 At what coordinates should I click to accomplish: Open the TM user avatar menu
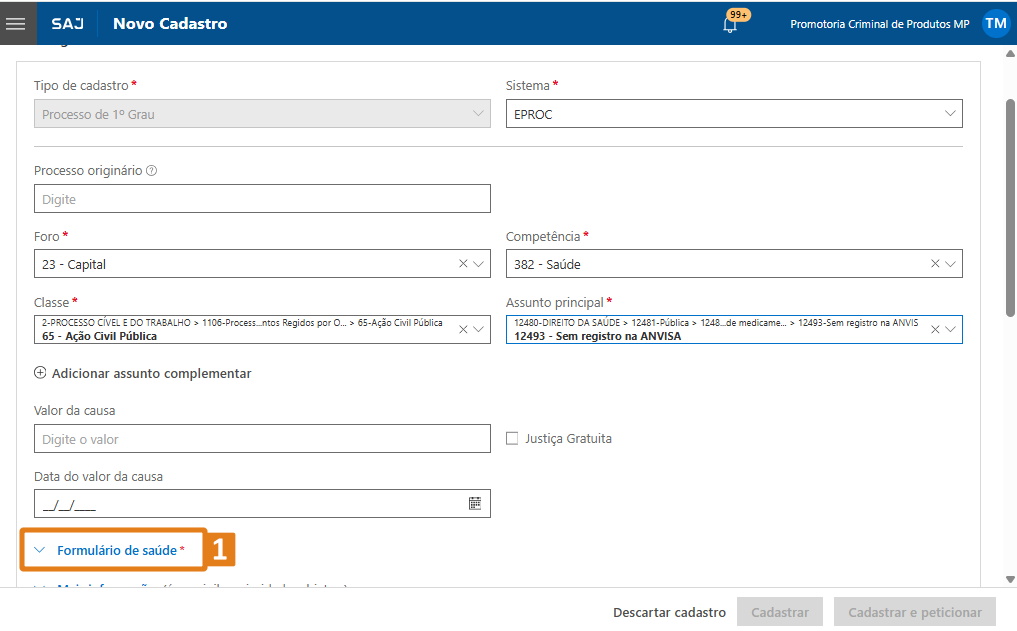coord(996,23)
